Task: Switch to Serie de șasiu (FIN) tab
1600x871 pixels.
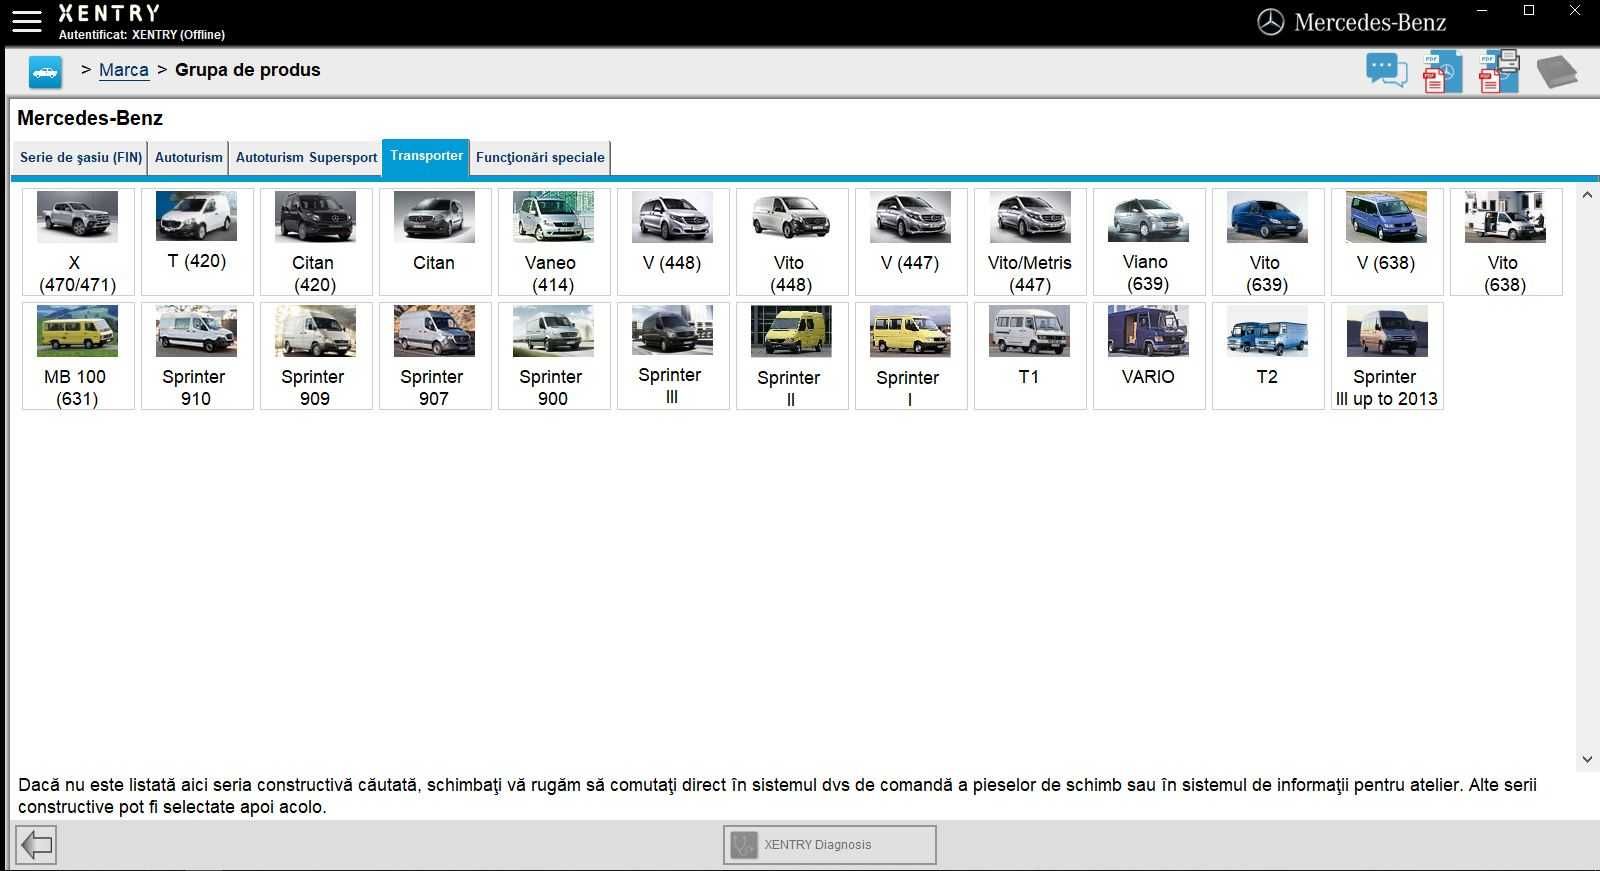Action: coord(81,158)
